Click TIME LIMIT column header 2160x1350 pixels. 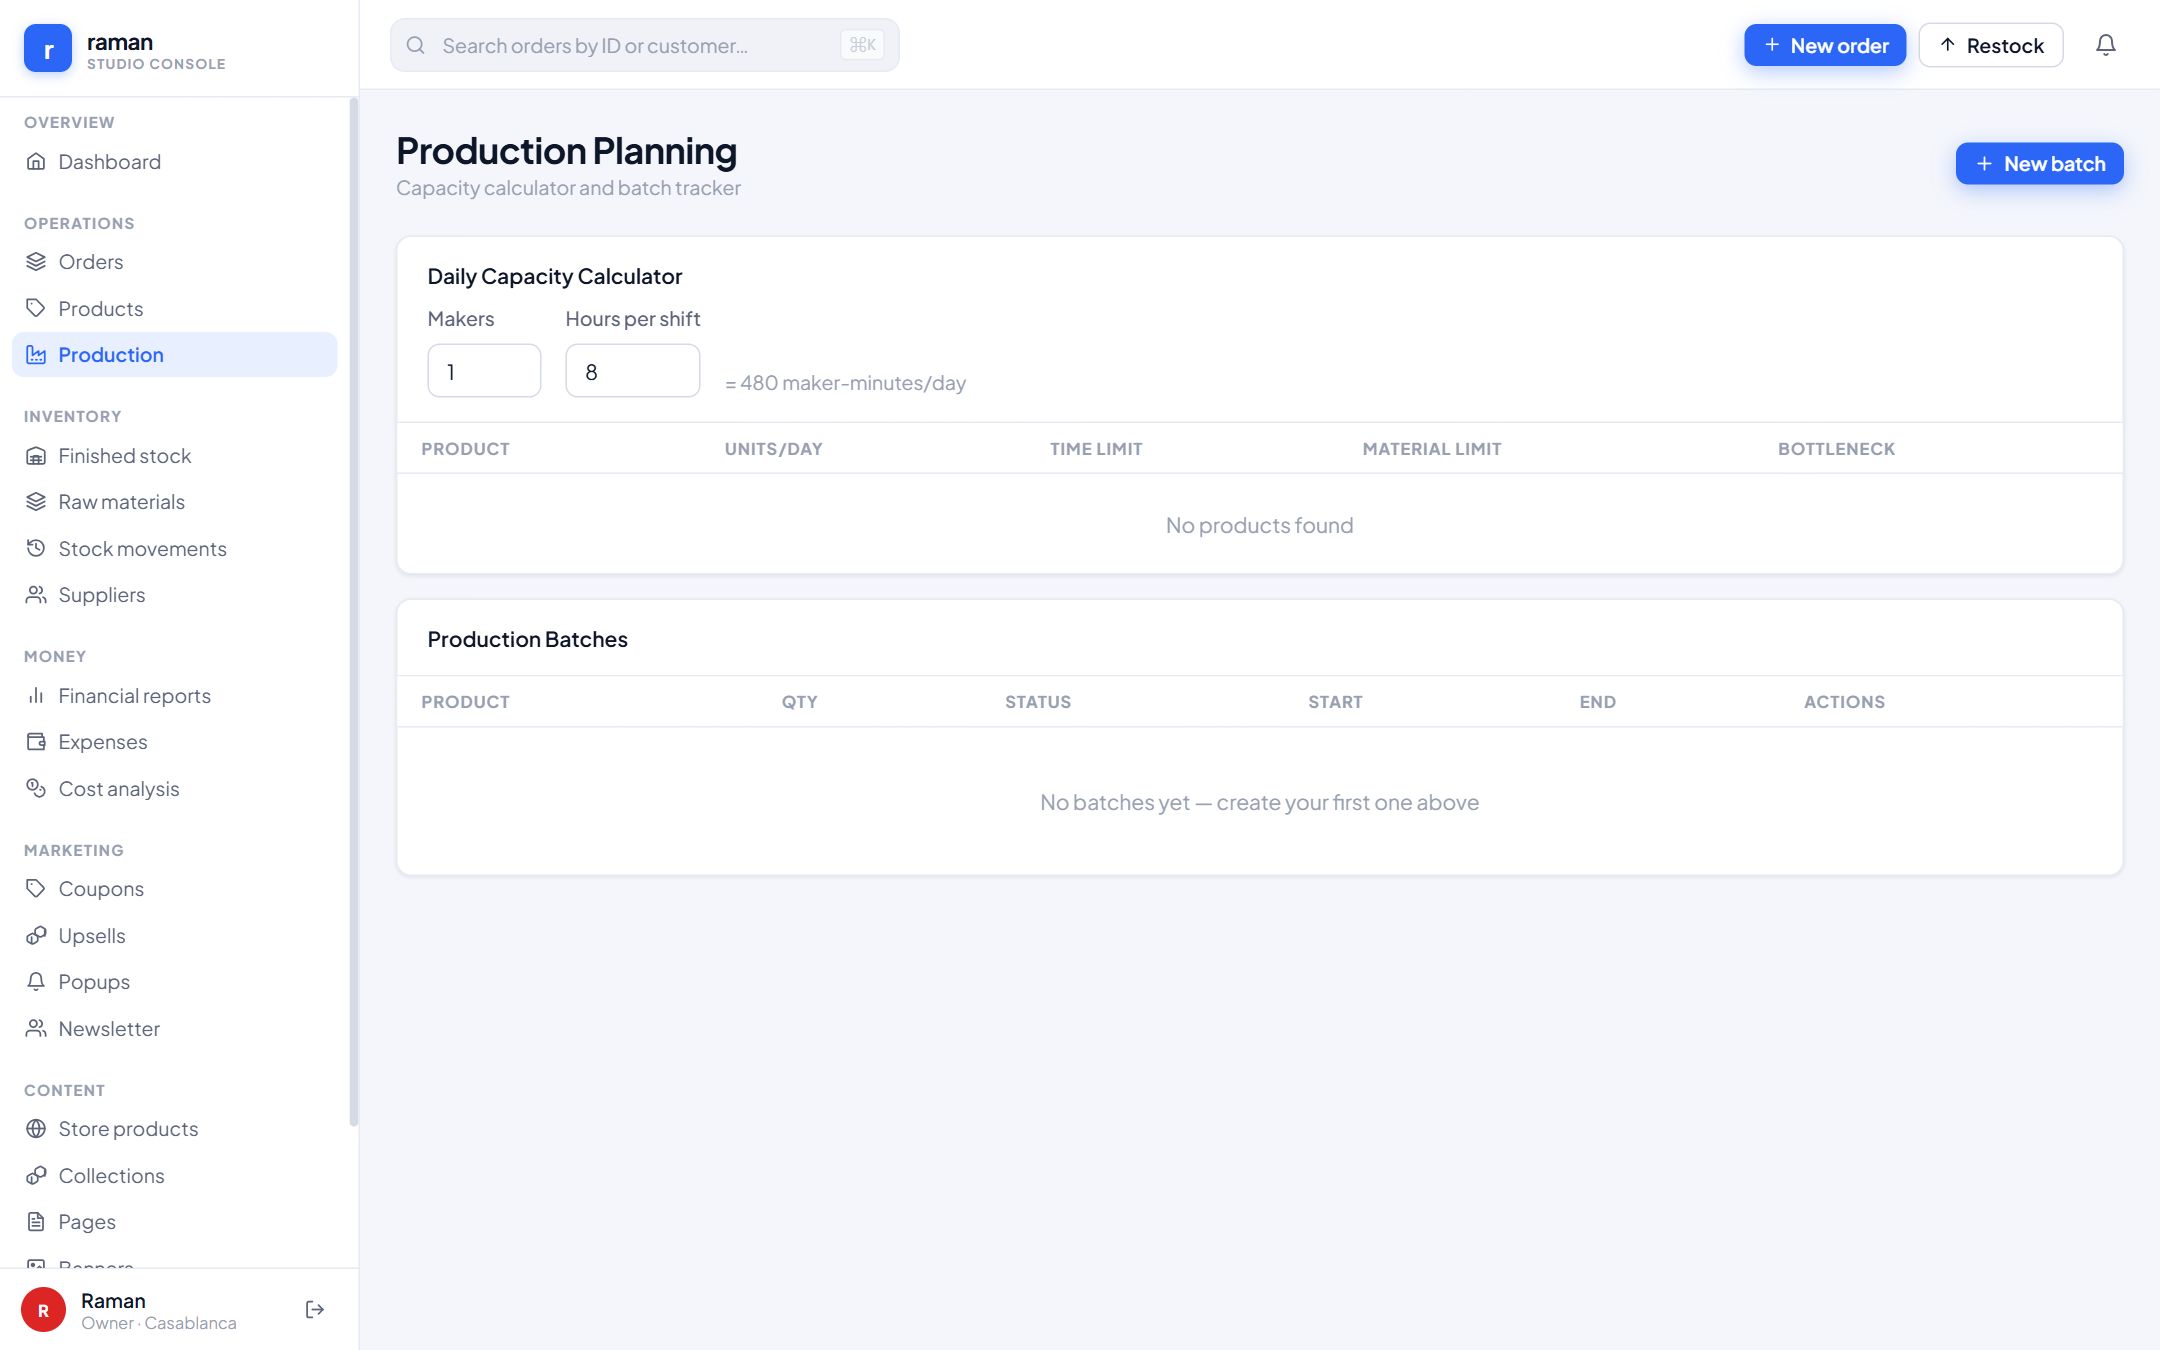pyautogui.click(x=1096, y=449)
